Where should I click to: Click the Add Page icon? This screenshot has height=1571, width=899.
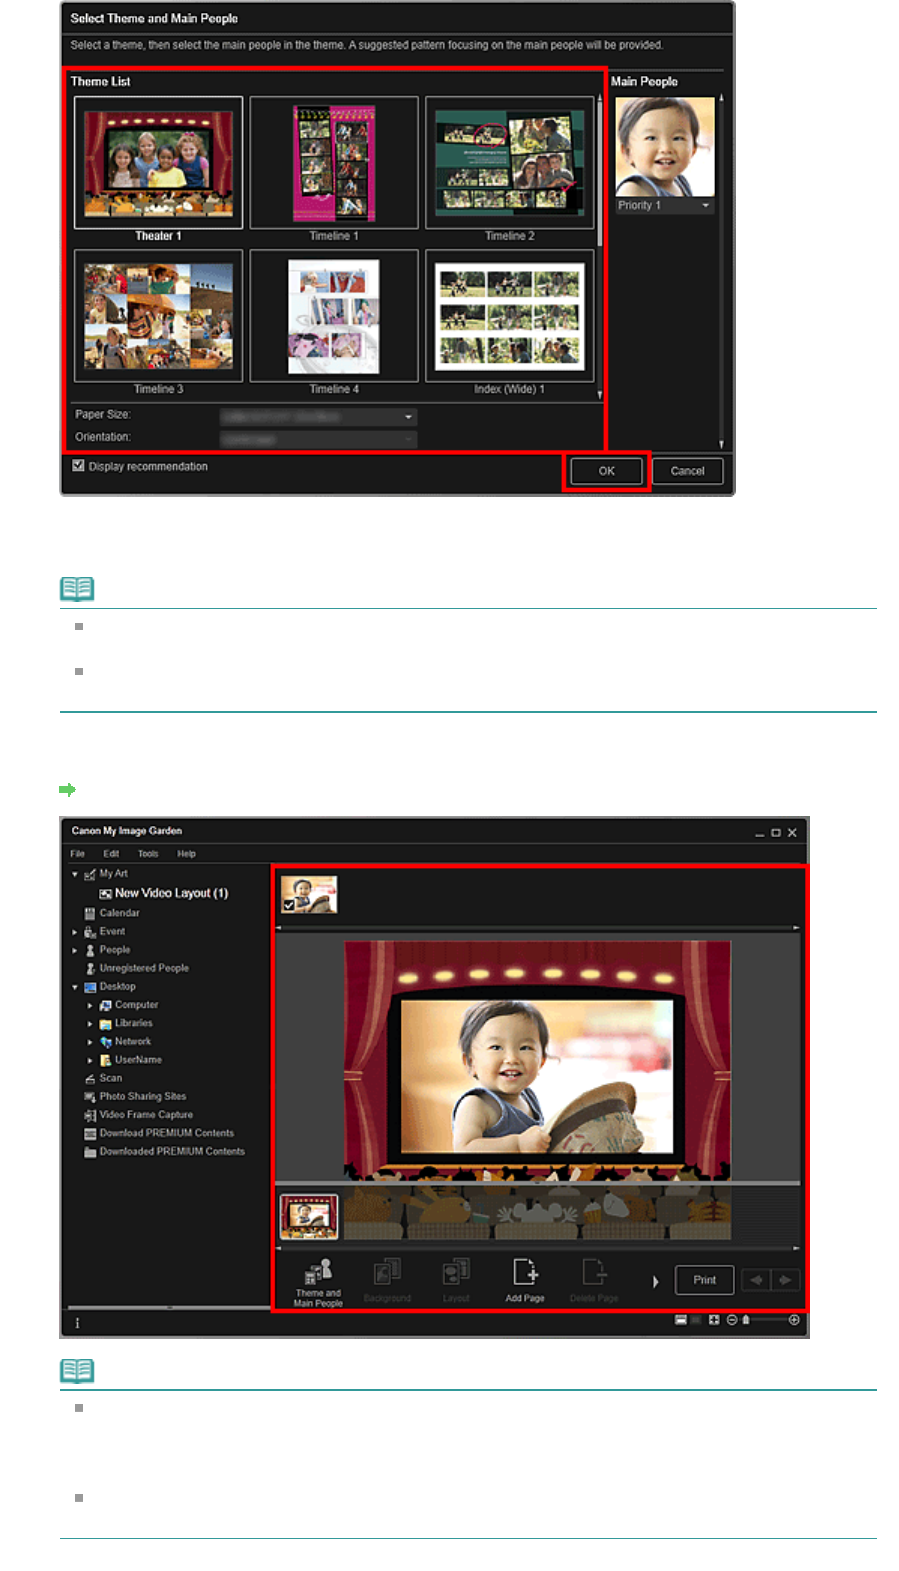point(525,1280)
